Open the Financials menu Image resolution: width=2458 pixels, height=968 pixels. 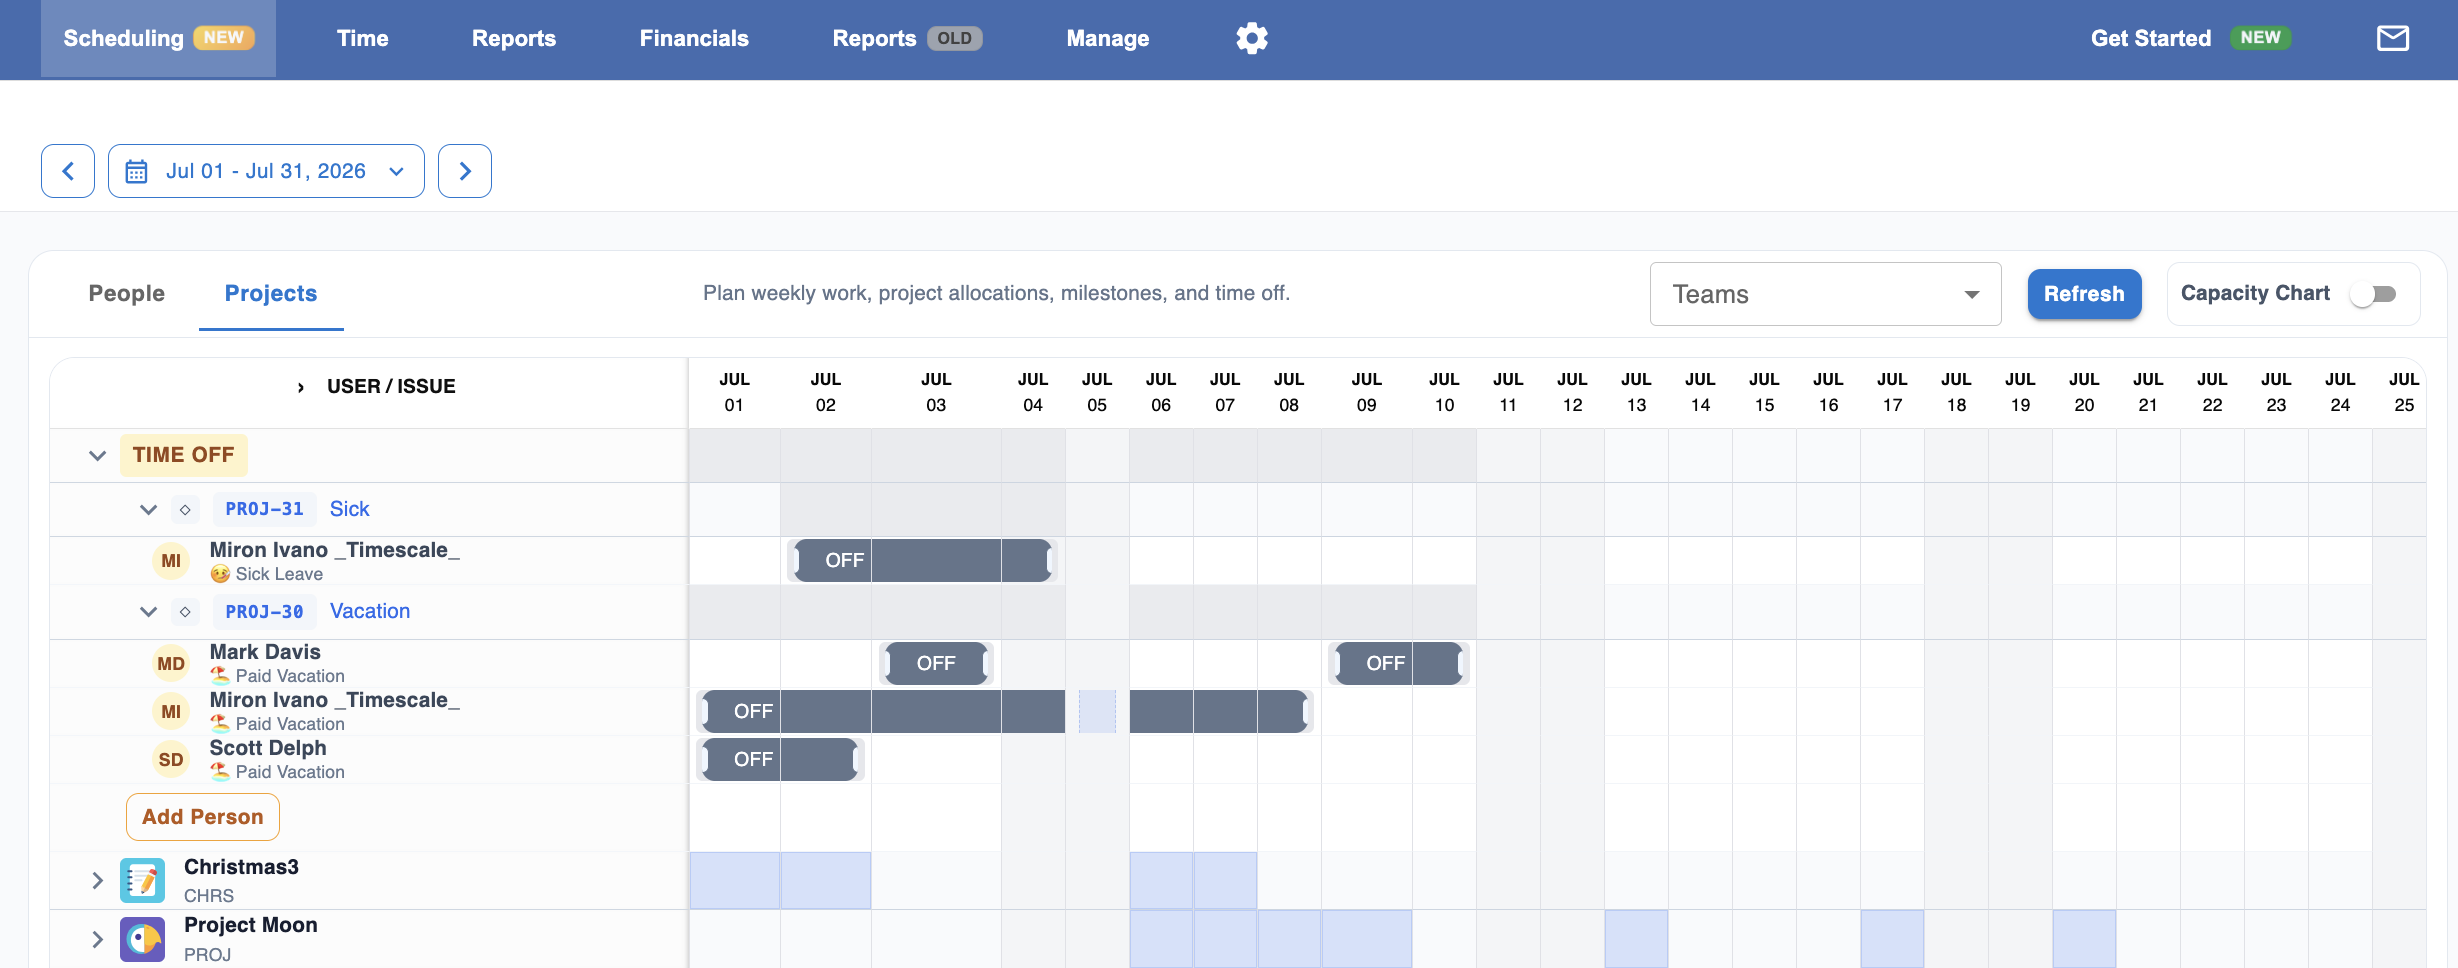(694, 38)
